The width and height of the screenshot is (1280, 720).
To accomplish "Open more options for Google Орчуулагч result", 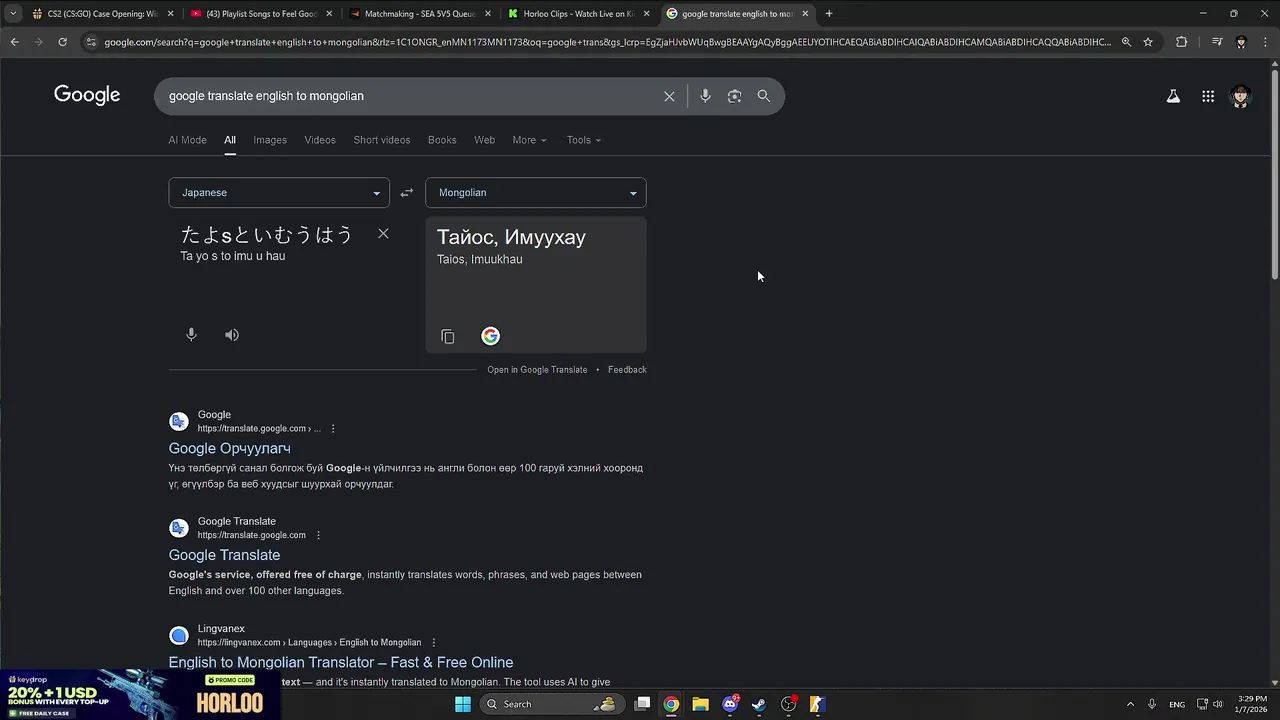I will tap(333, 429).
